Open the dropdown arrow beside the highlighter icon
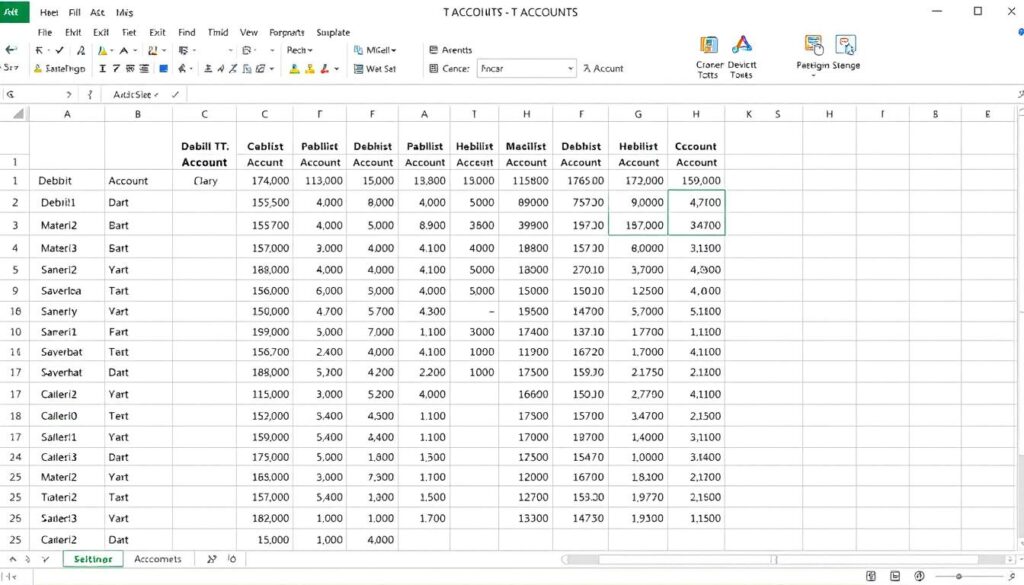Screen dimensions: 1024x585 (112, 50)
